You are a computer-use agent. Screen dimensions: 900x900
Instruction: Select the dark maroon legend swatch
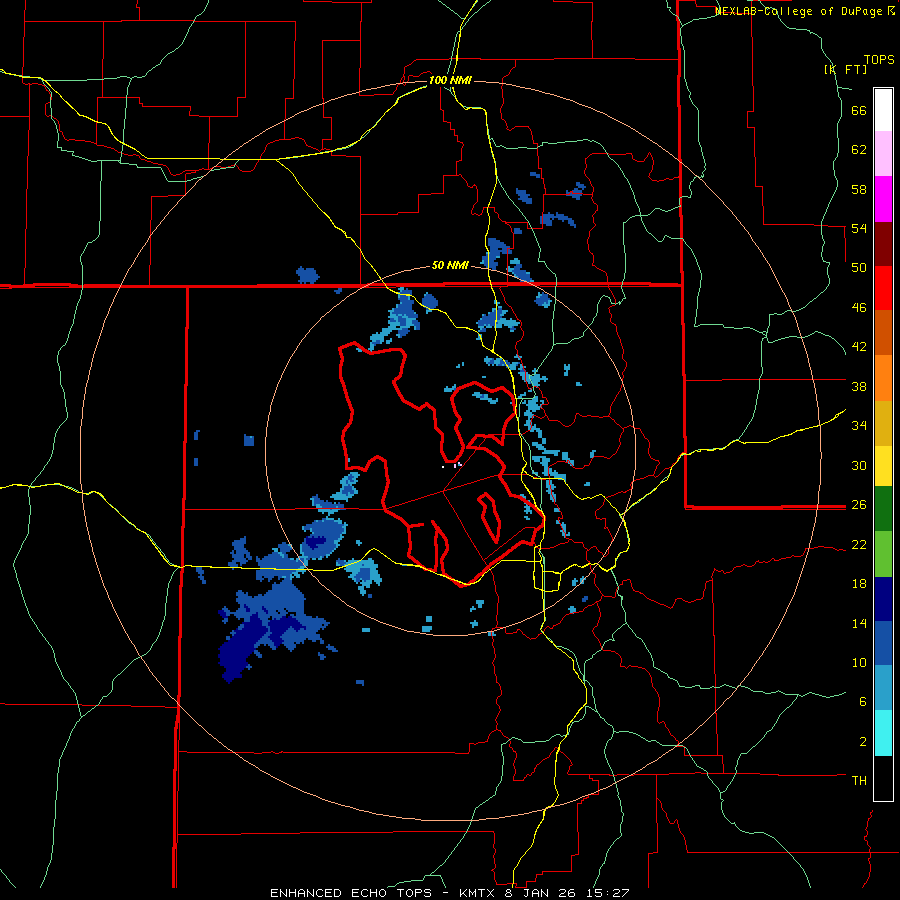(883, 244)
